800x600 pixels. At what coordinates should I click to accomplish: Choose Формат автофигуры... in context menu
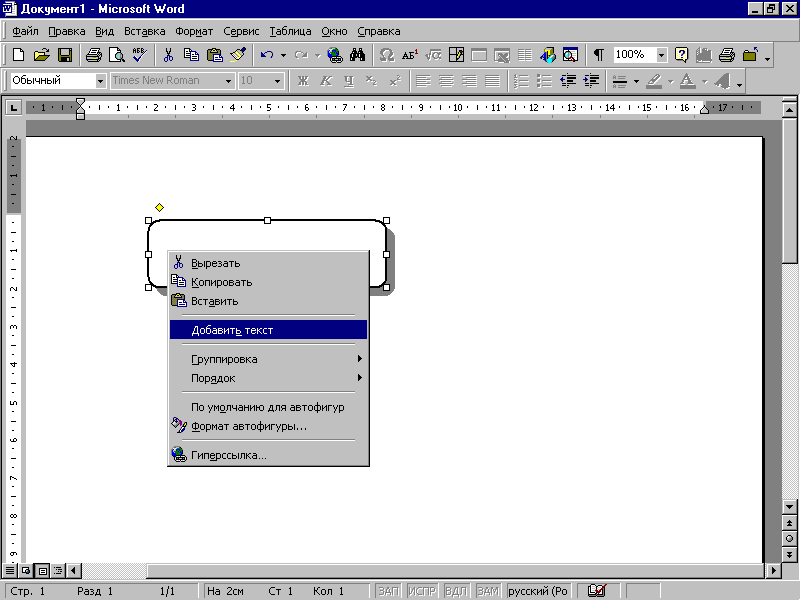268,426
